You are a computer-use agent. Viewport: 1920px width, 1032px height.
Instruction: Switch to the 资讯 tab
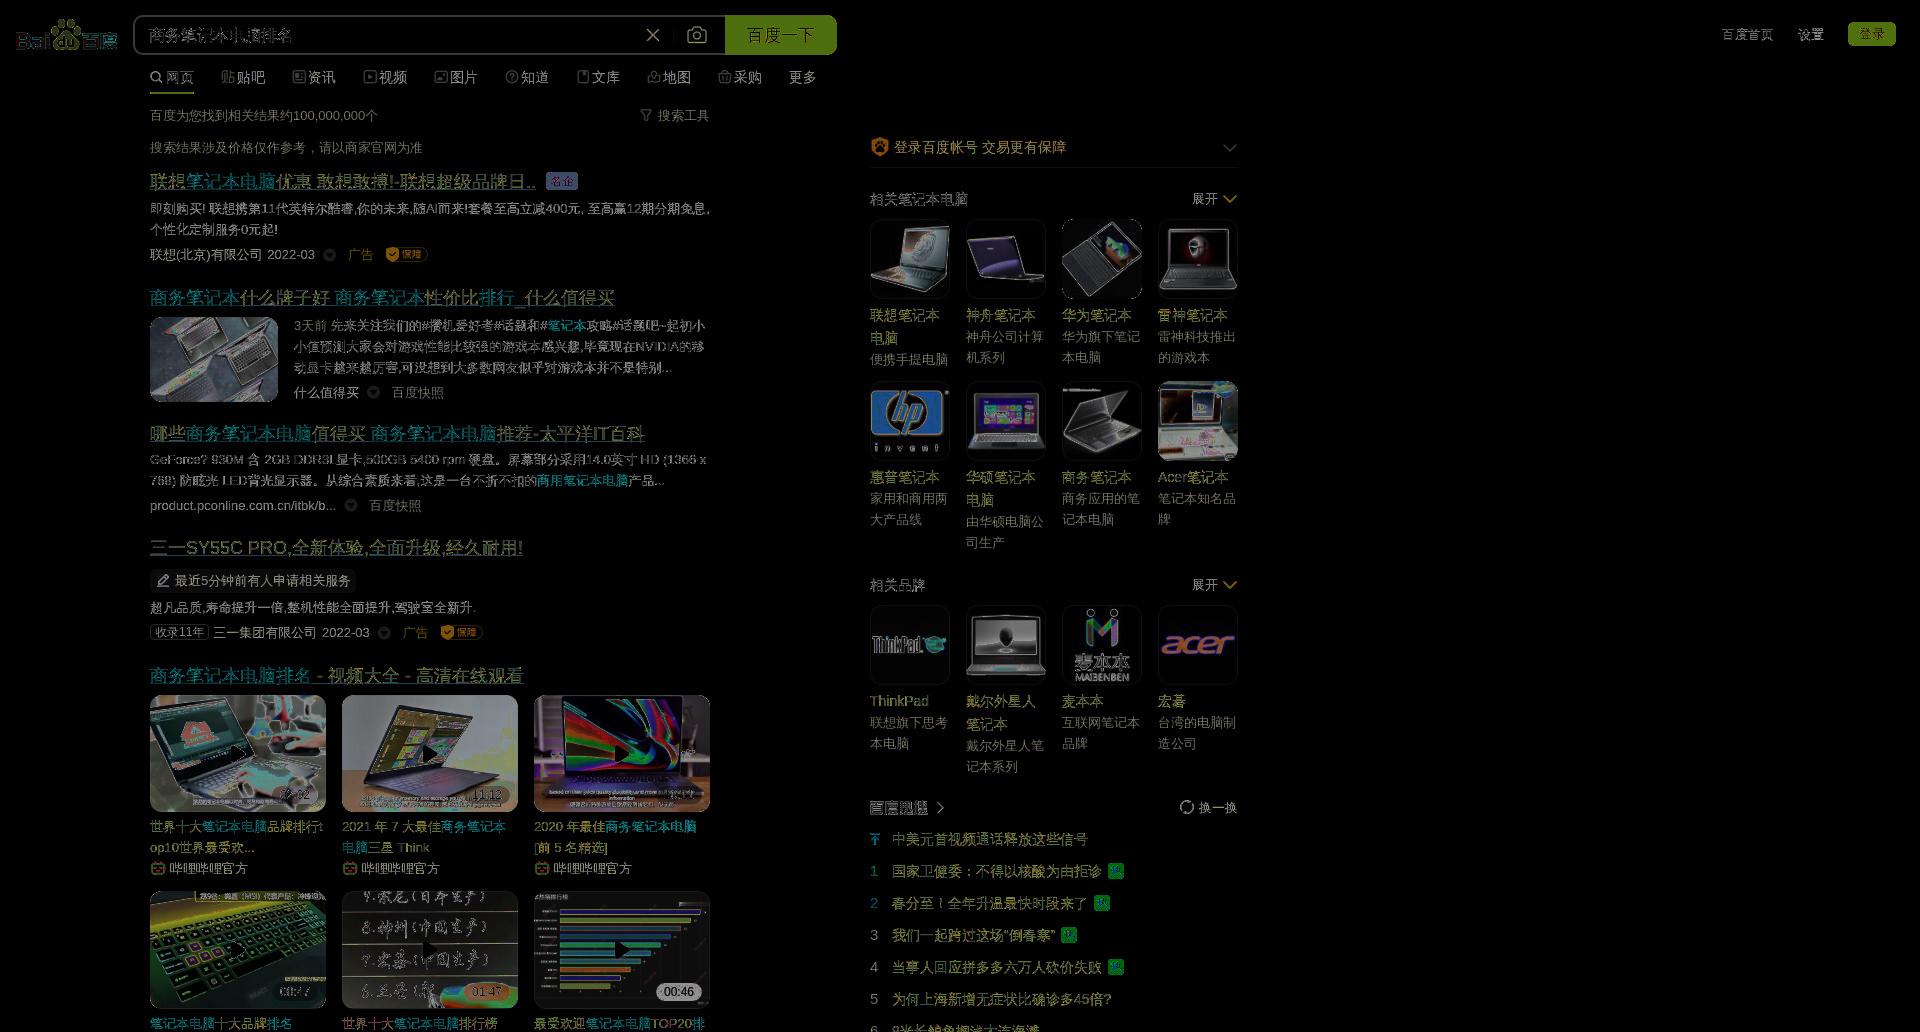pos(314,77)
